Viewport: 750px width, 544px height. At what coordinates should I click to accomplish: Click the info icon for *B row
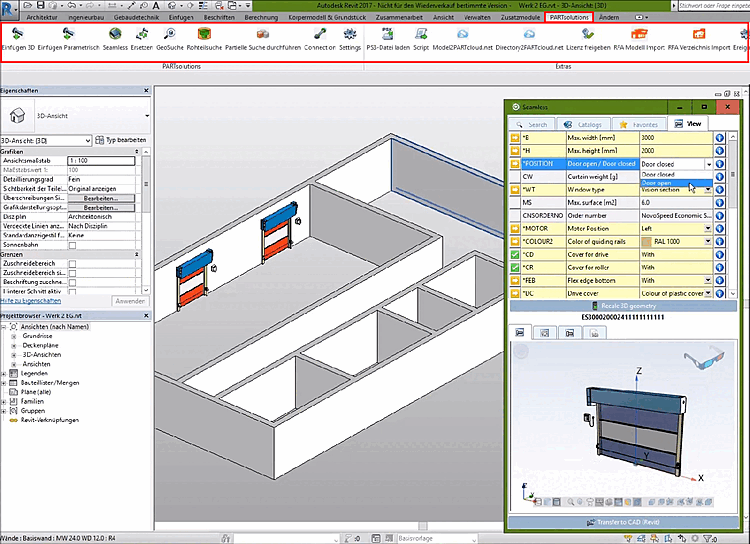pos(720,138)
